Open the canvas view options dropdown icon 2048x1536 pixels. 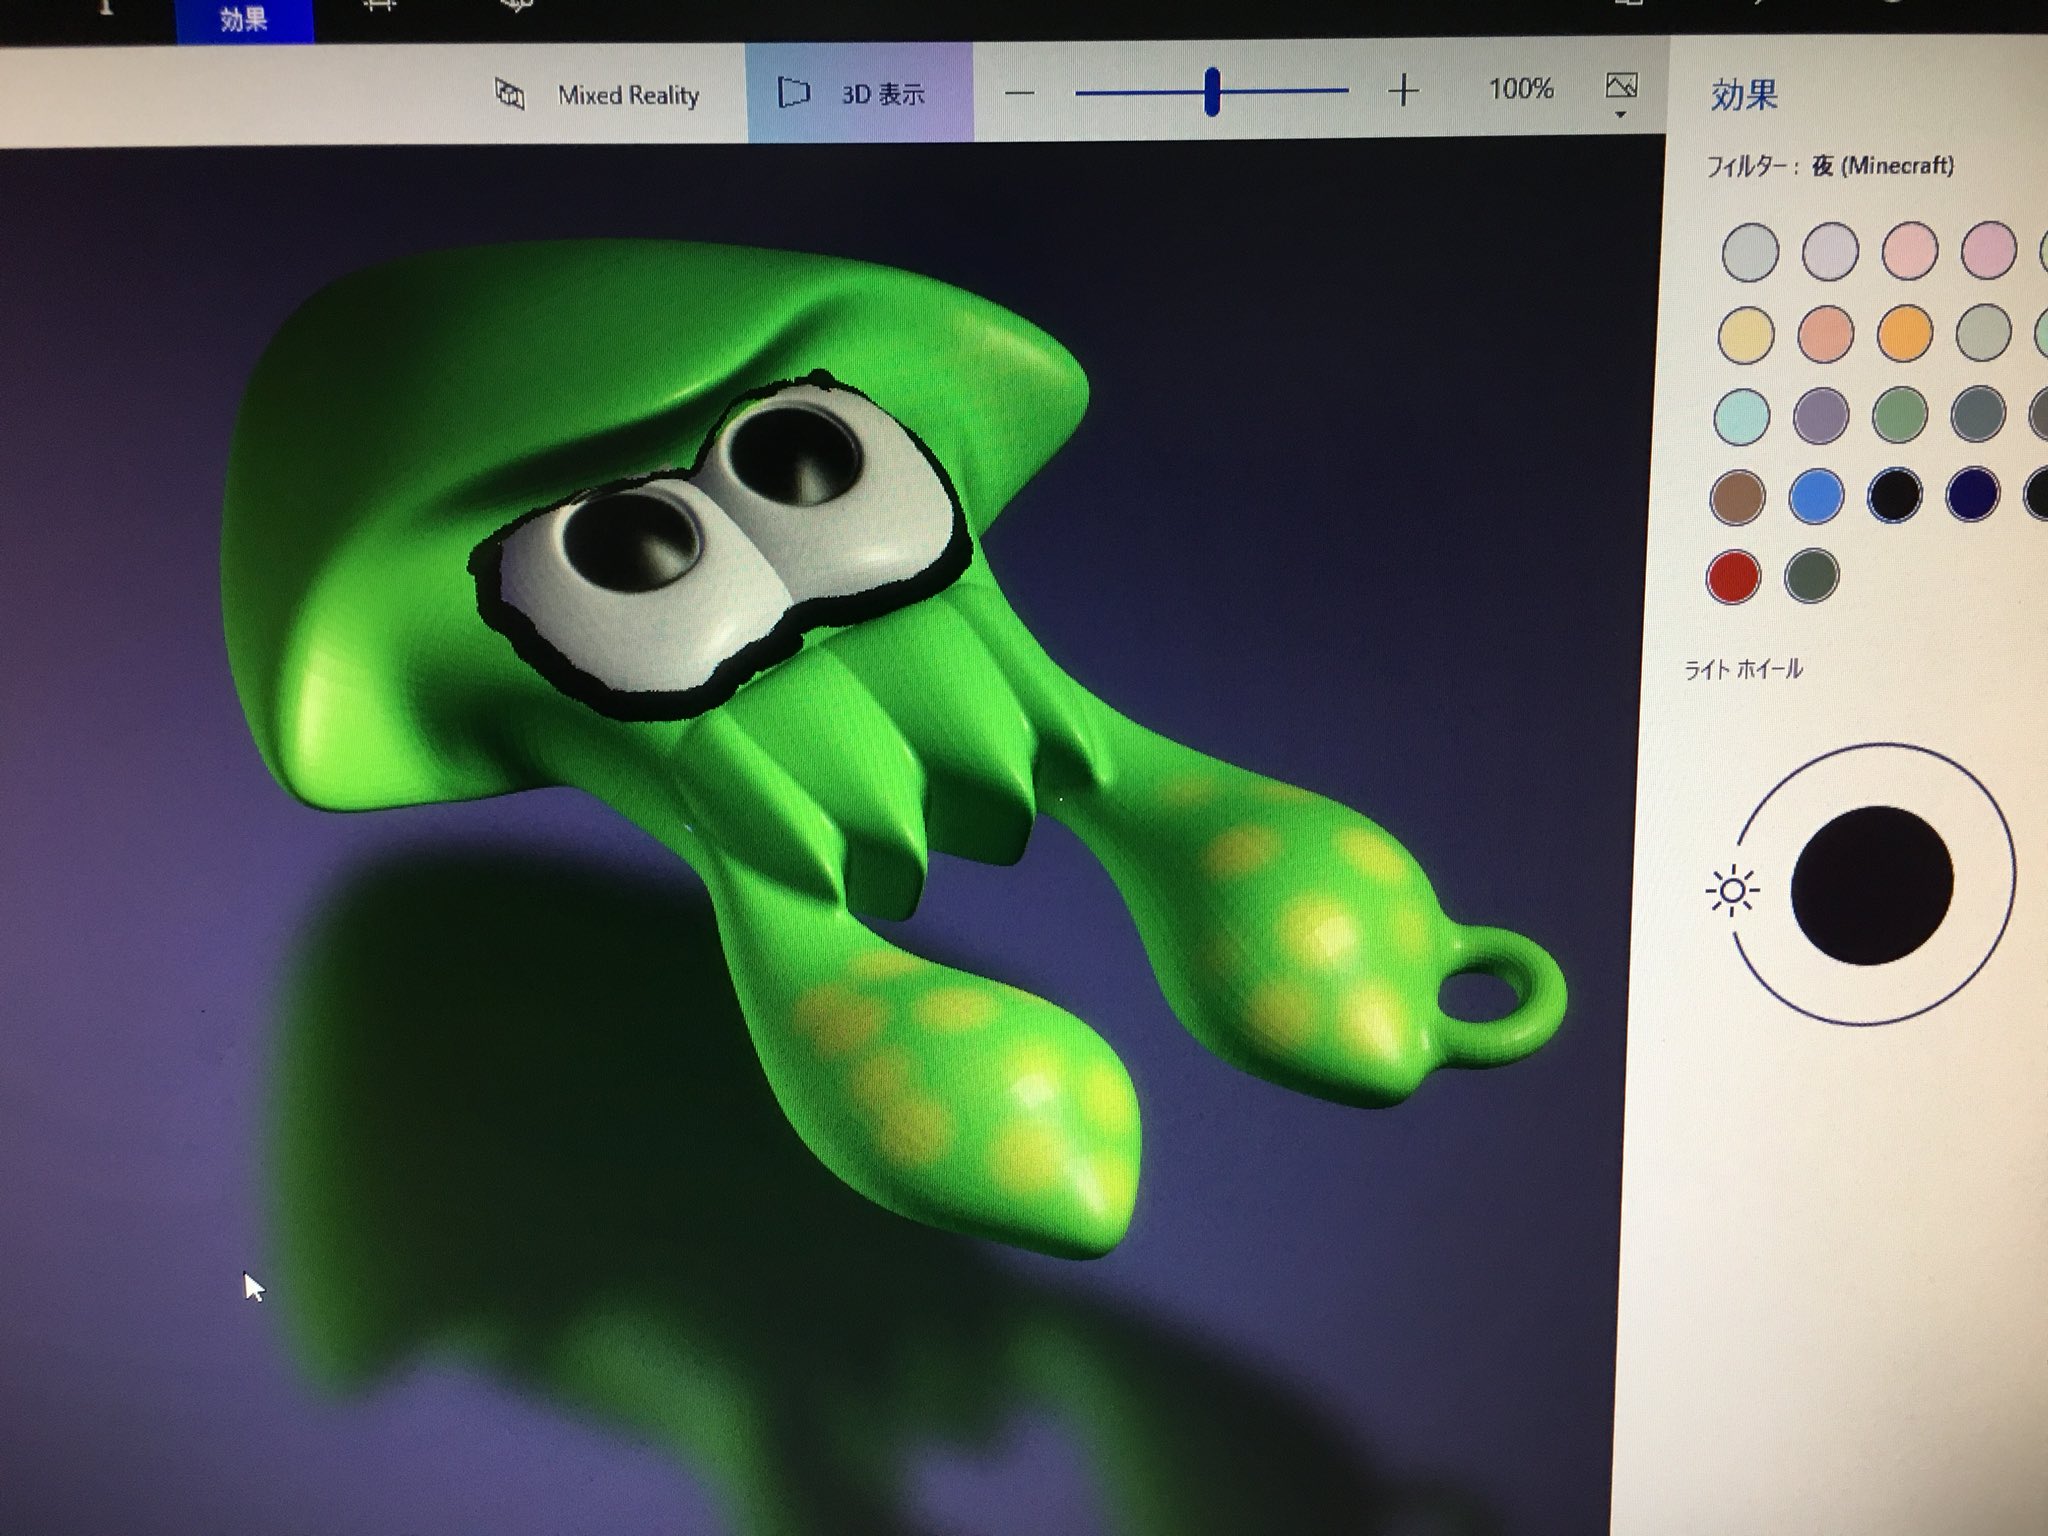1621,95
